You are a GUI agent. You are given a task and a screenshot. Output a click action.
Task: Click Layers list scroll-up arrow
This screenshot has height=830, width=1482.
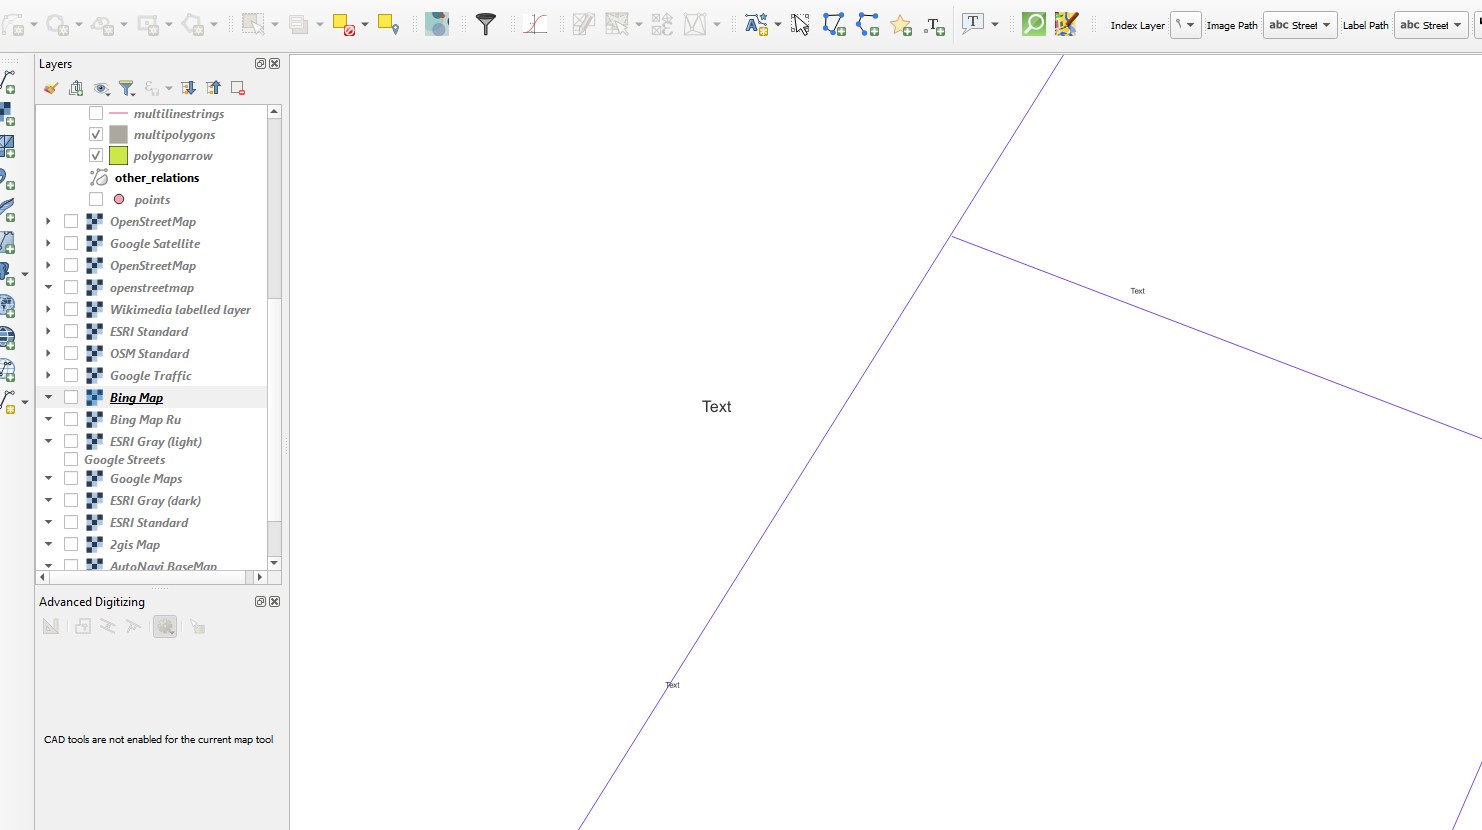pyautogui.click(x=274, y=111)
